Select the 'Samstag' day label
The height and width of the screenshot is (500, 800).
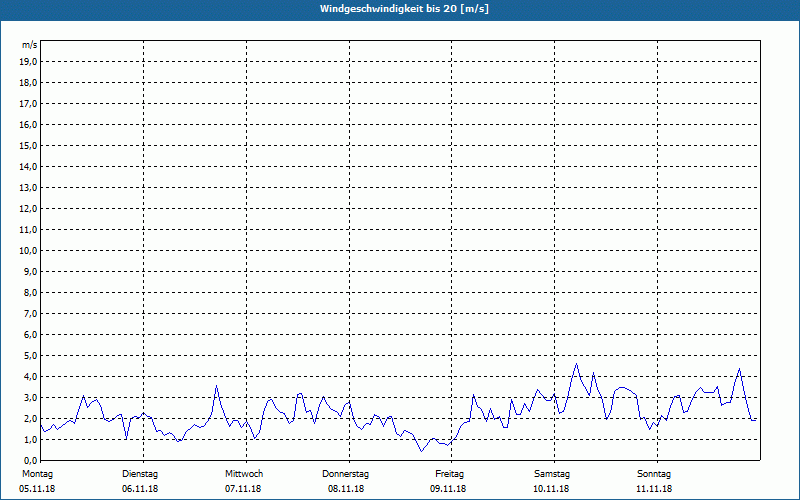pos(552,474)
